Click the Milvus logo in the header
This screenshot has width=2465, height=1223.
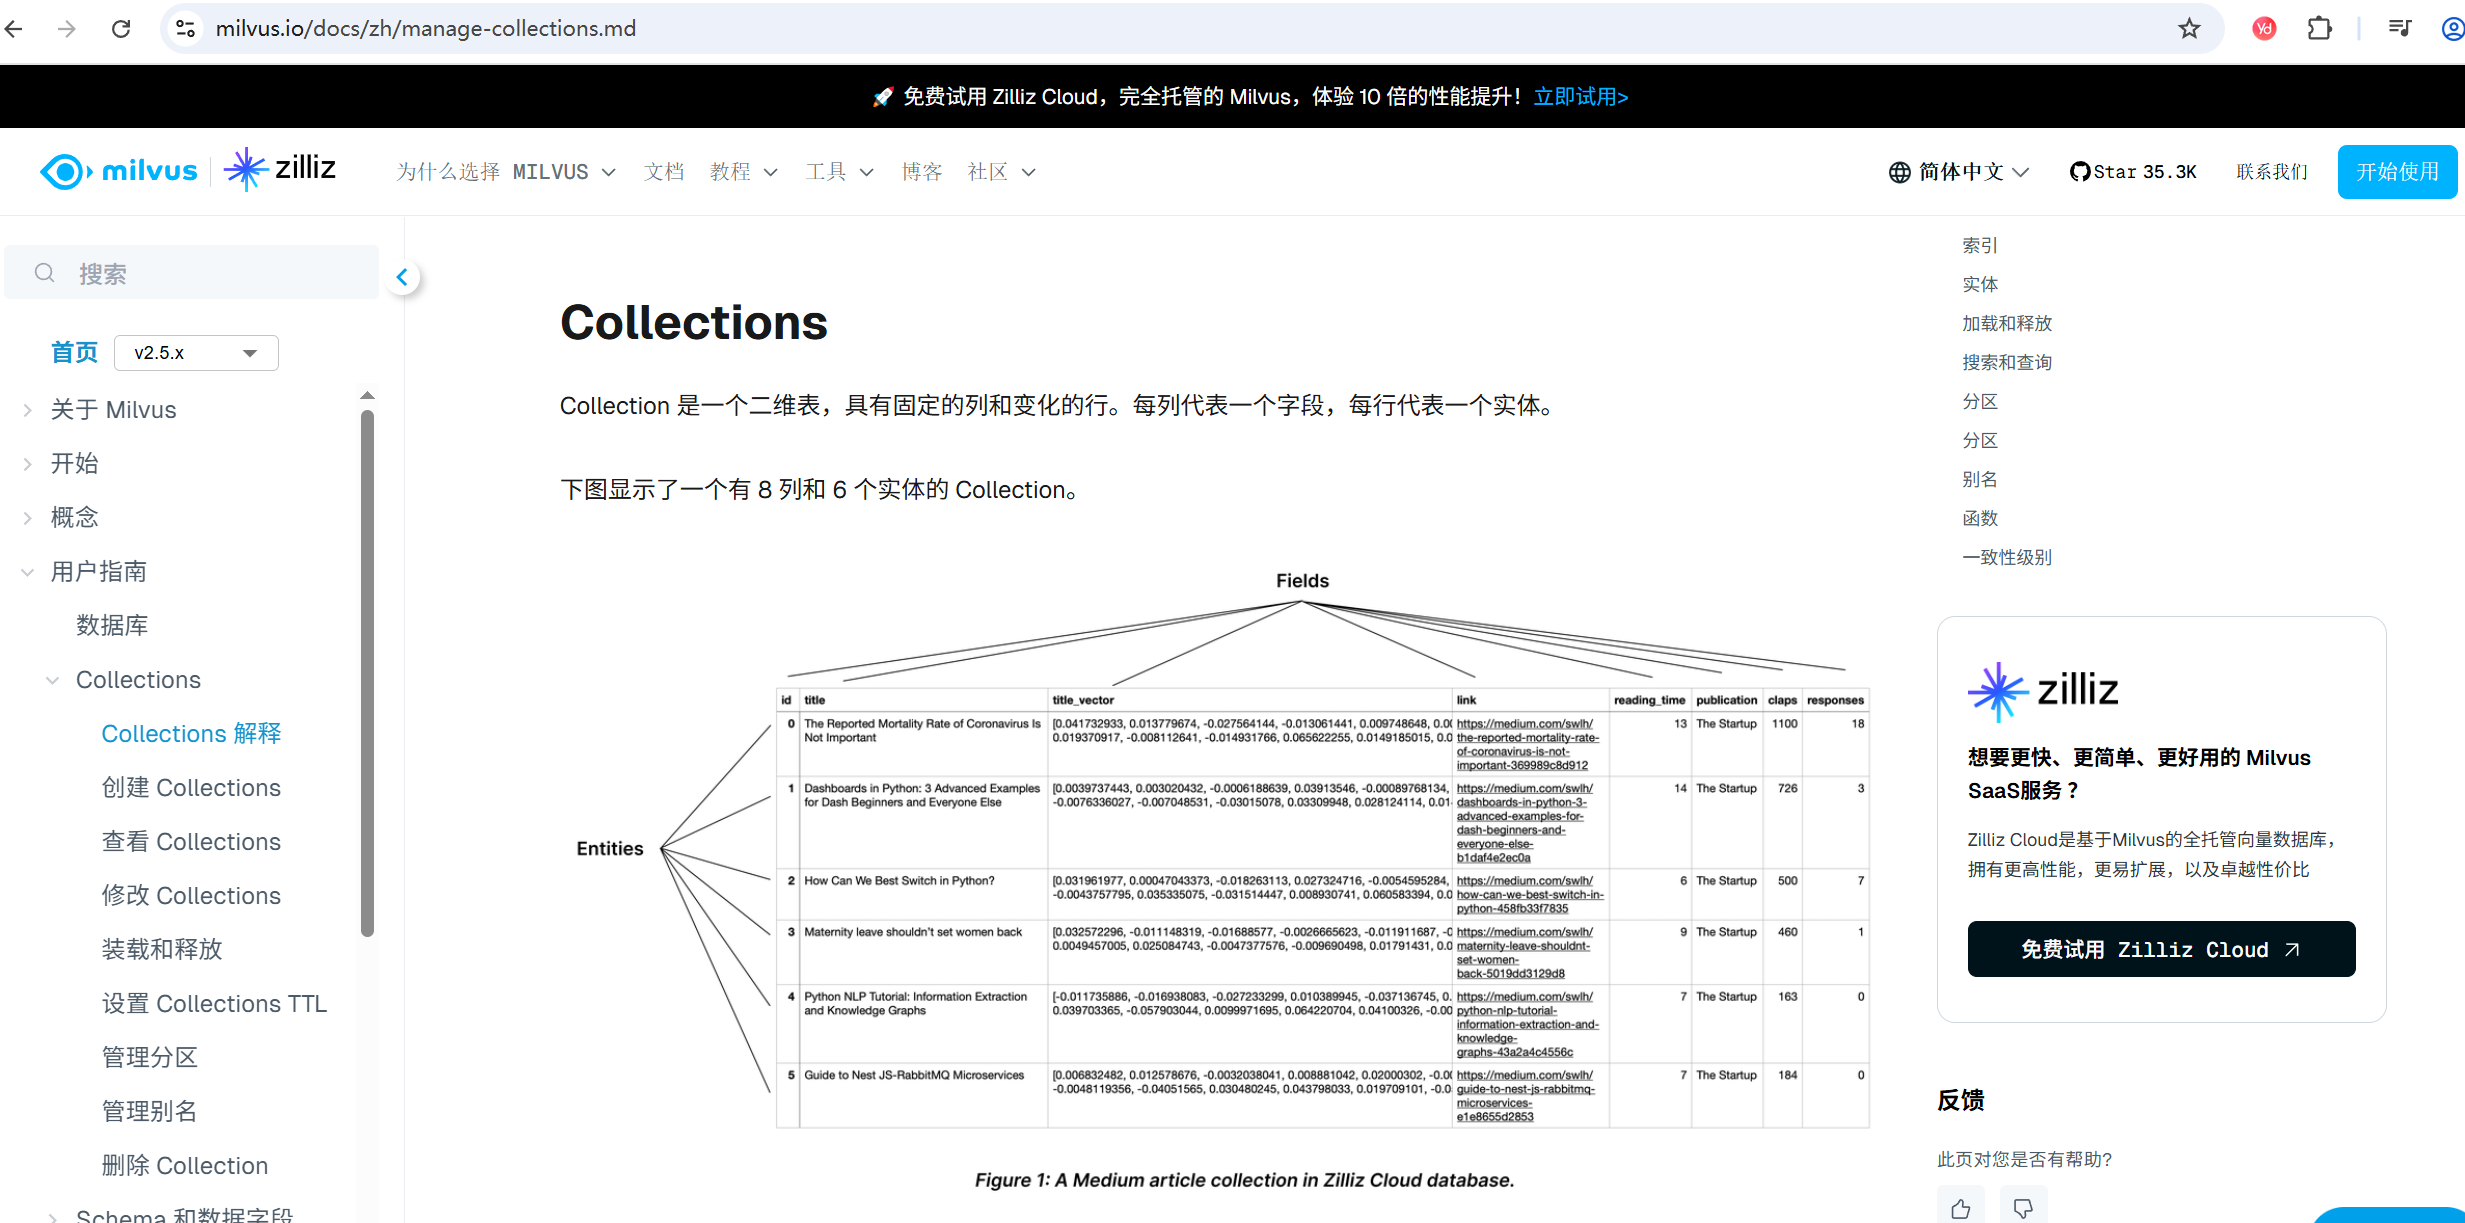pos(117,170)
